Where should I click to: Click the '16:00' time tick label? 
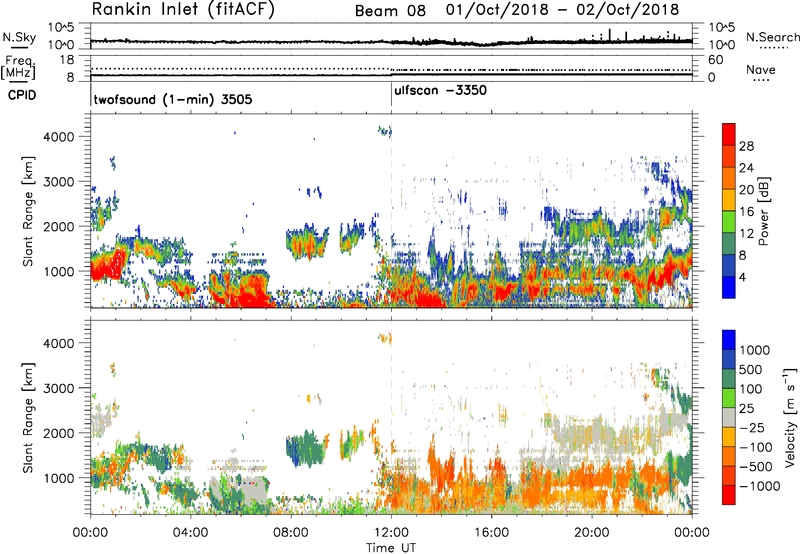click(x=491, y=533)
